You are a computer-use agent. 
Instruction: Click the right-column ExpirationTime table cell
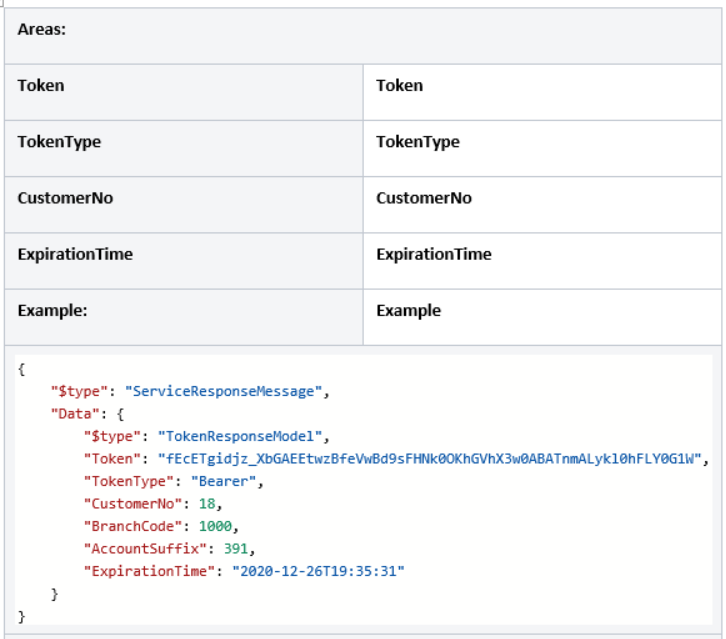point(543,254)
